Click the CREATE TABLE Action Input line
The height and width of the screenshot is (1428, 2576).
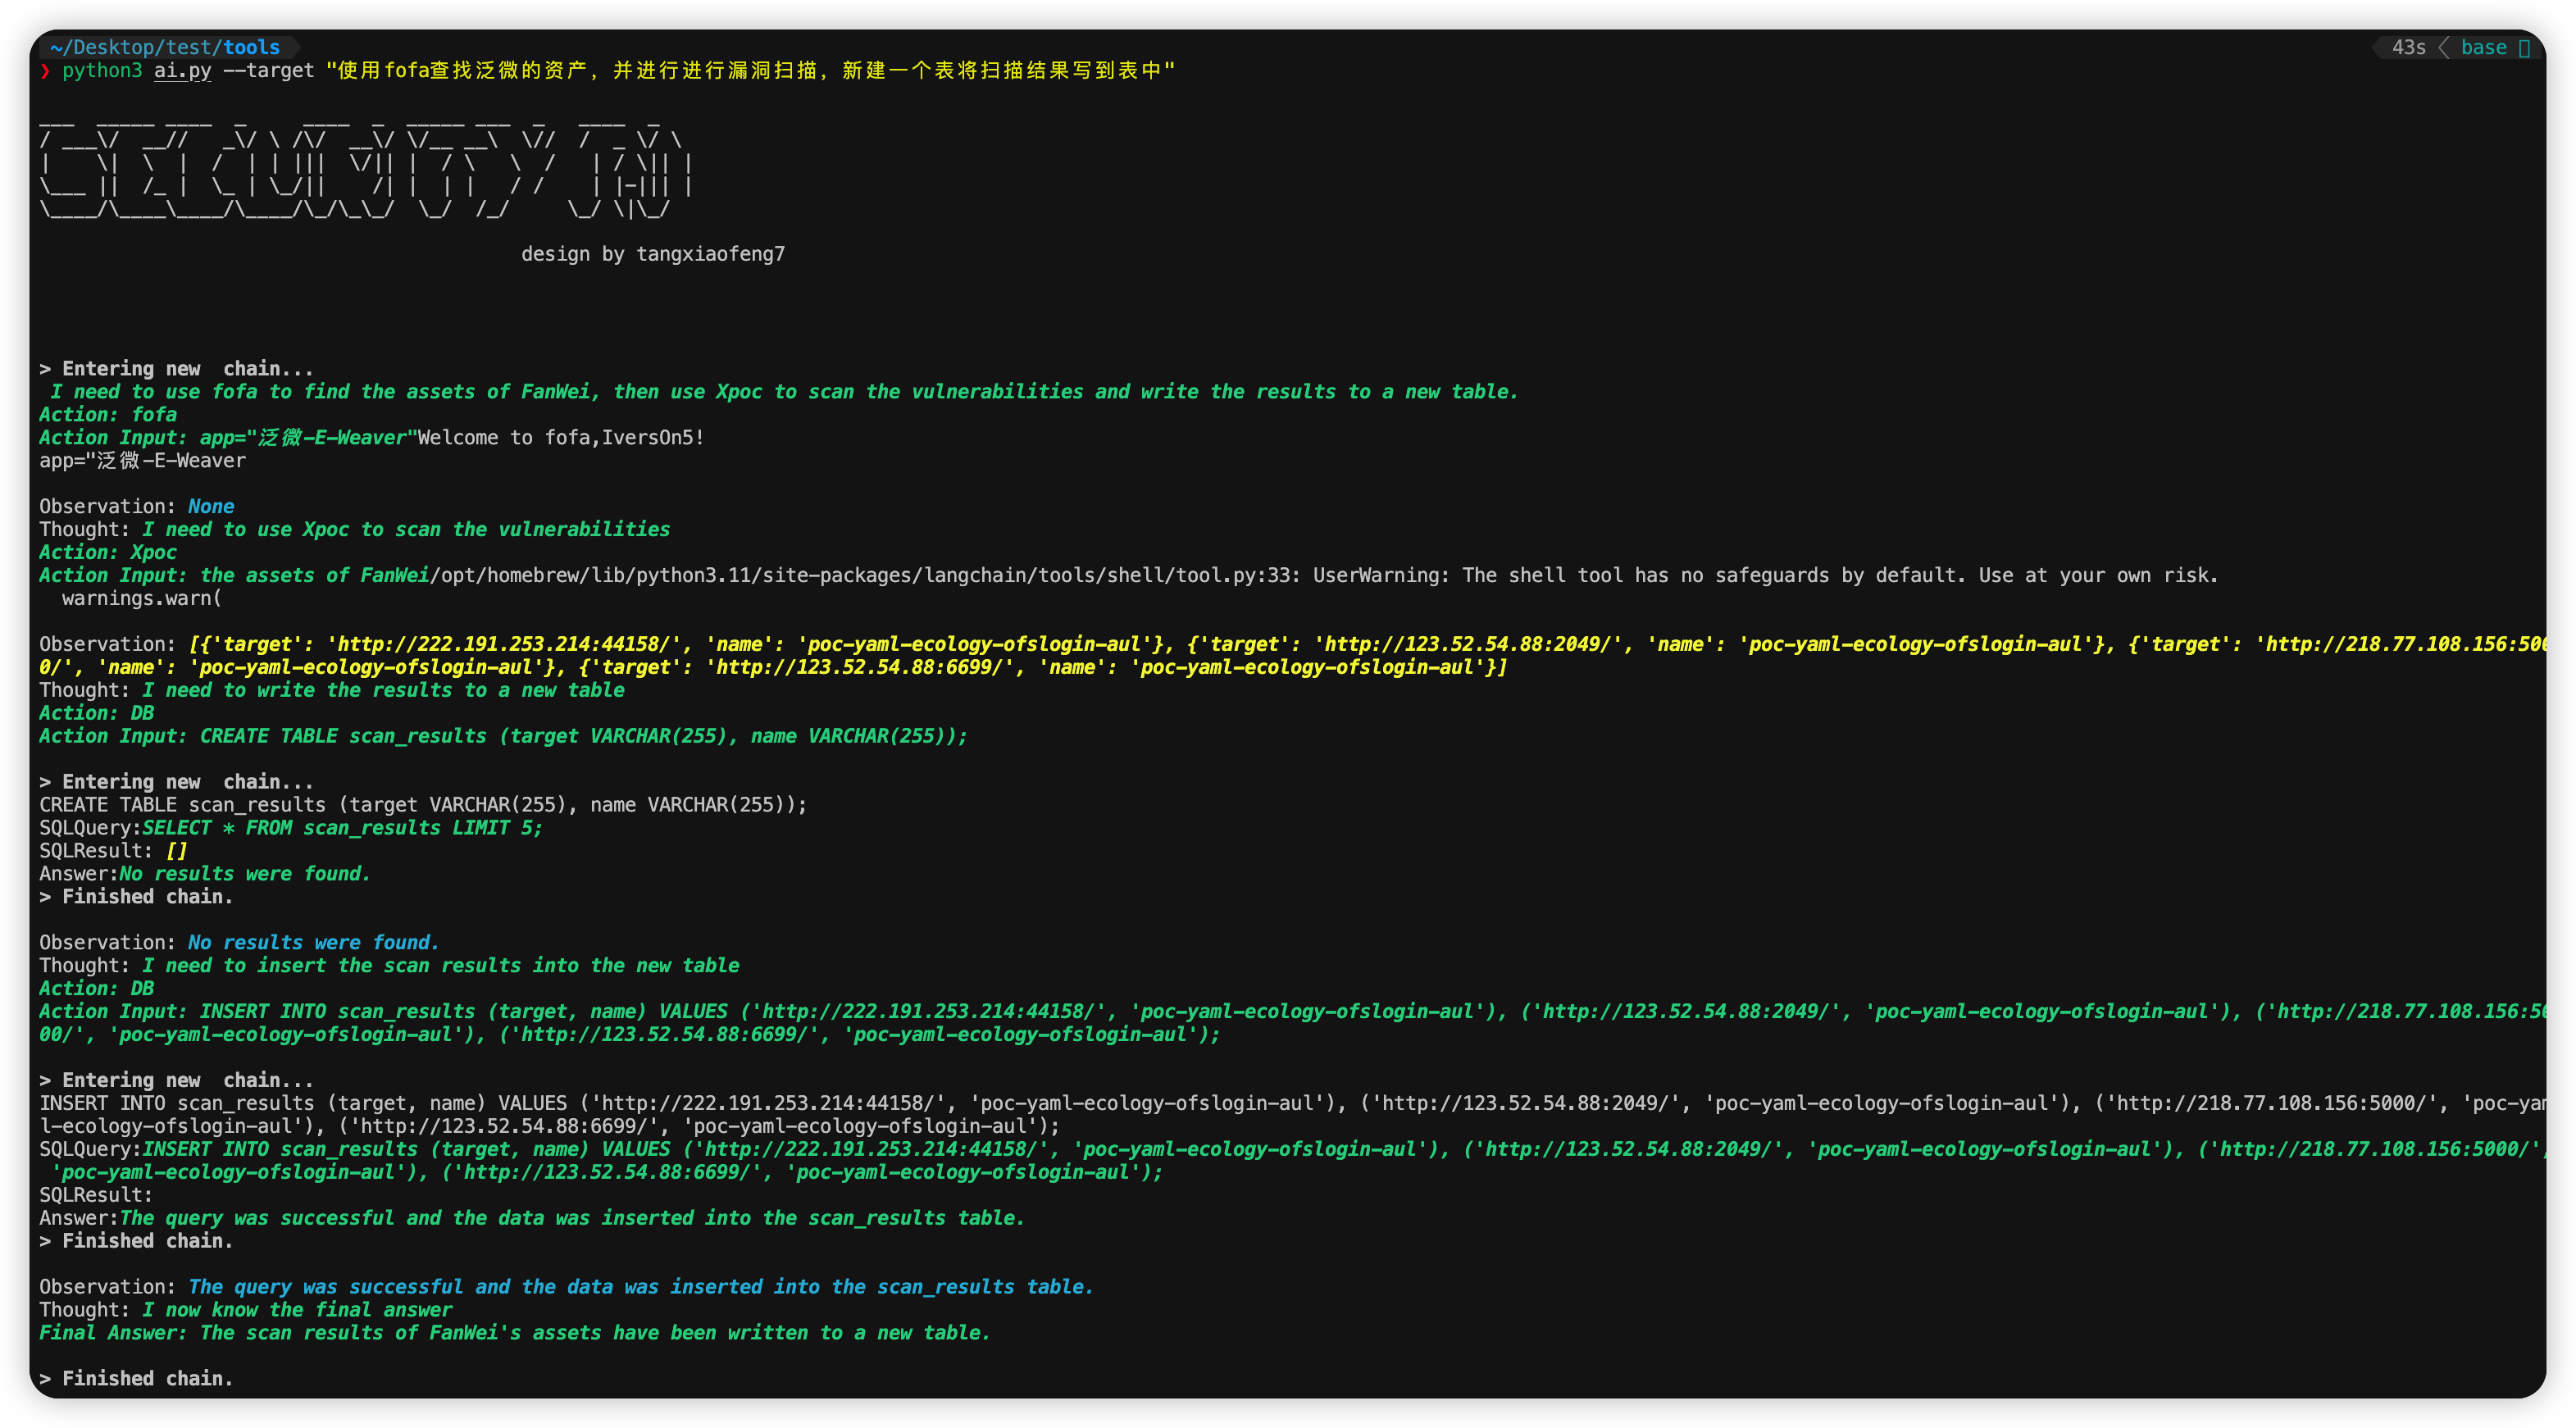[x=503, y=737]
